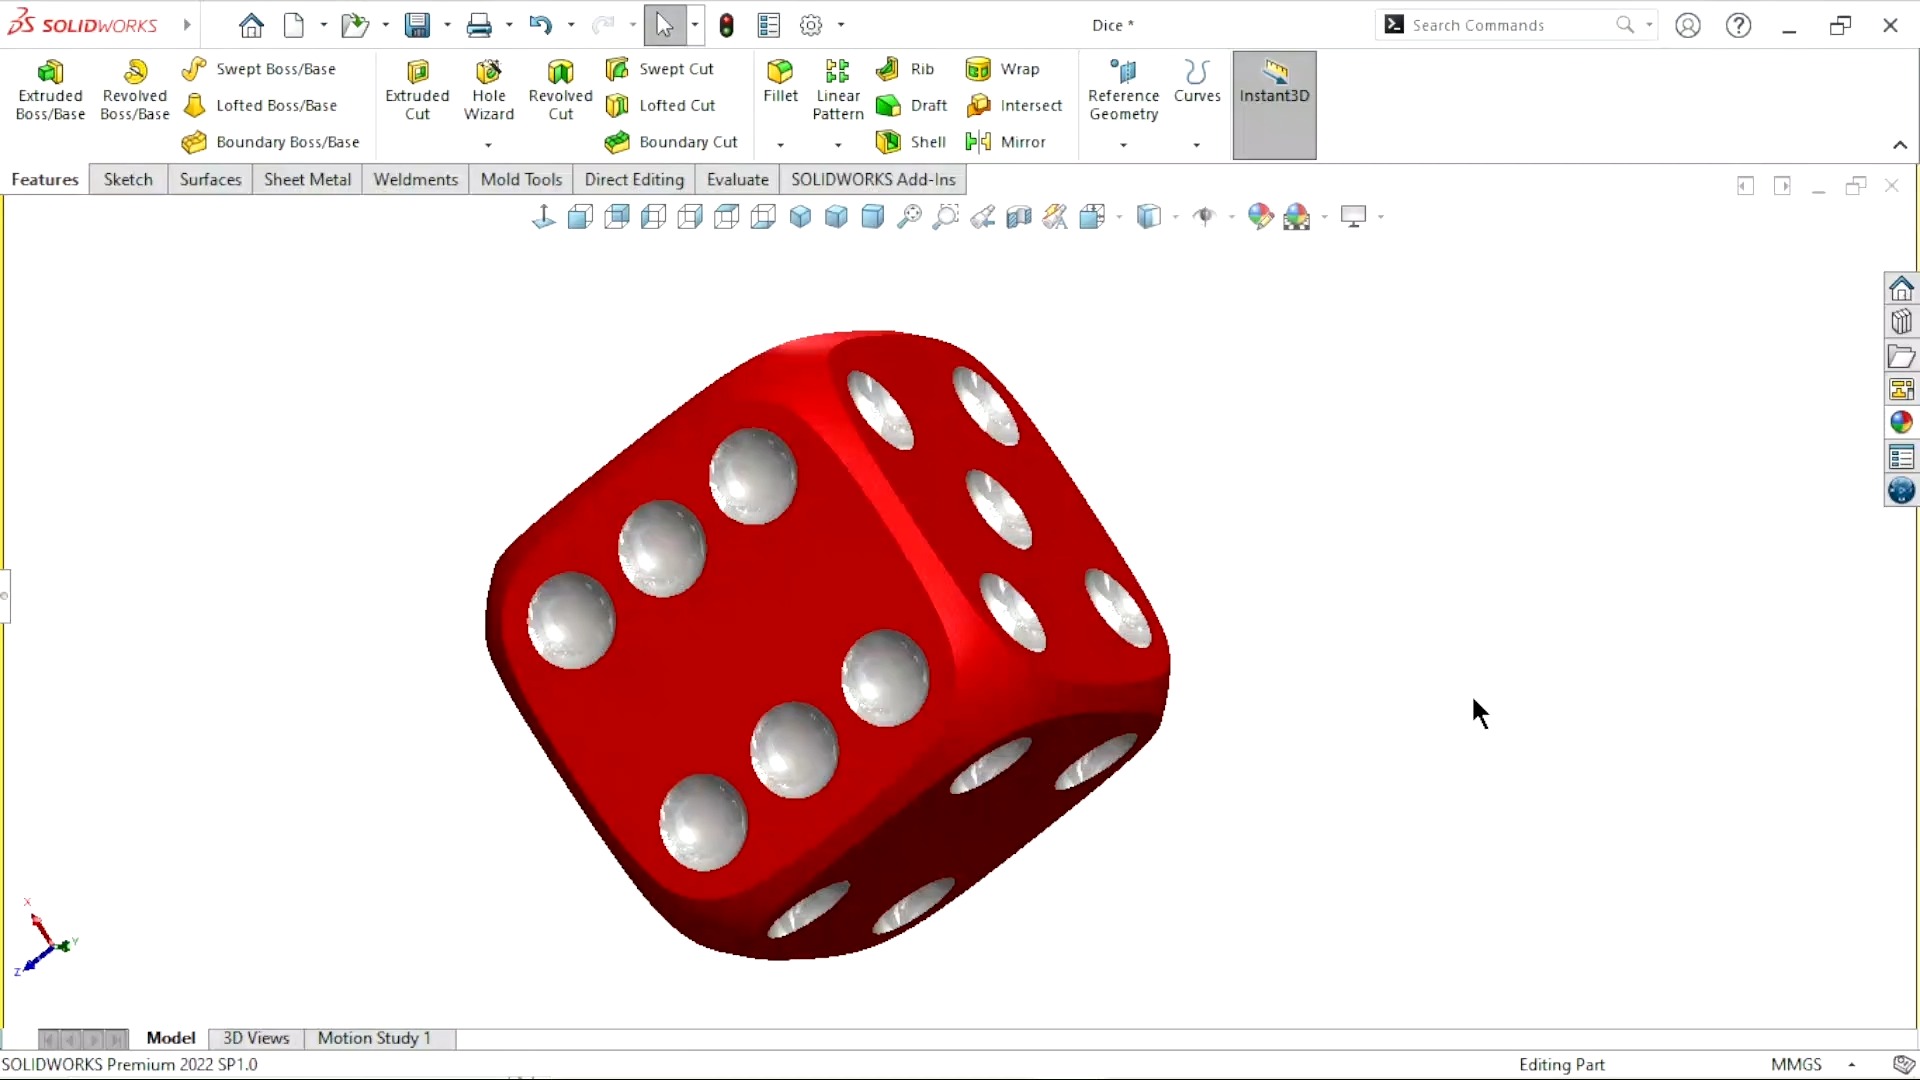Open the Hole Wizard
The height and width of the screenshot is (1080, 1920).
point(488,90)
